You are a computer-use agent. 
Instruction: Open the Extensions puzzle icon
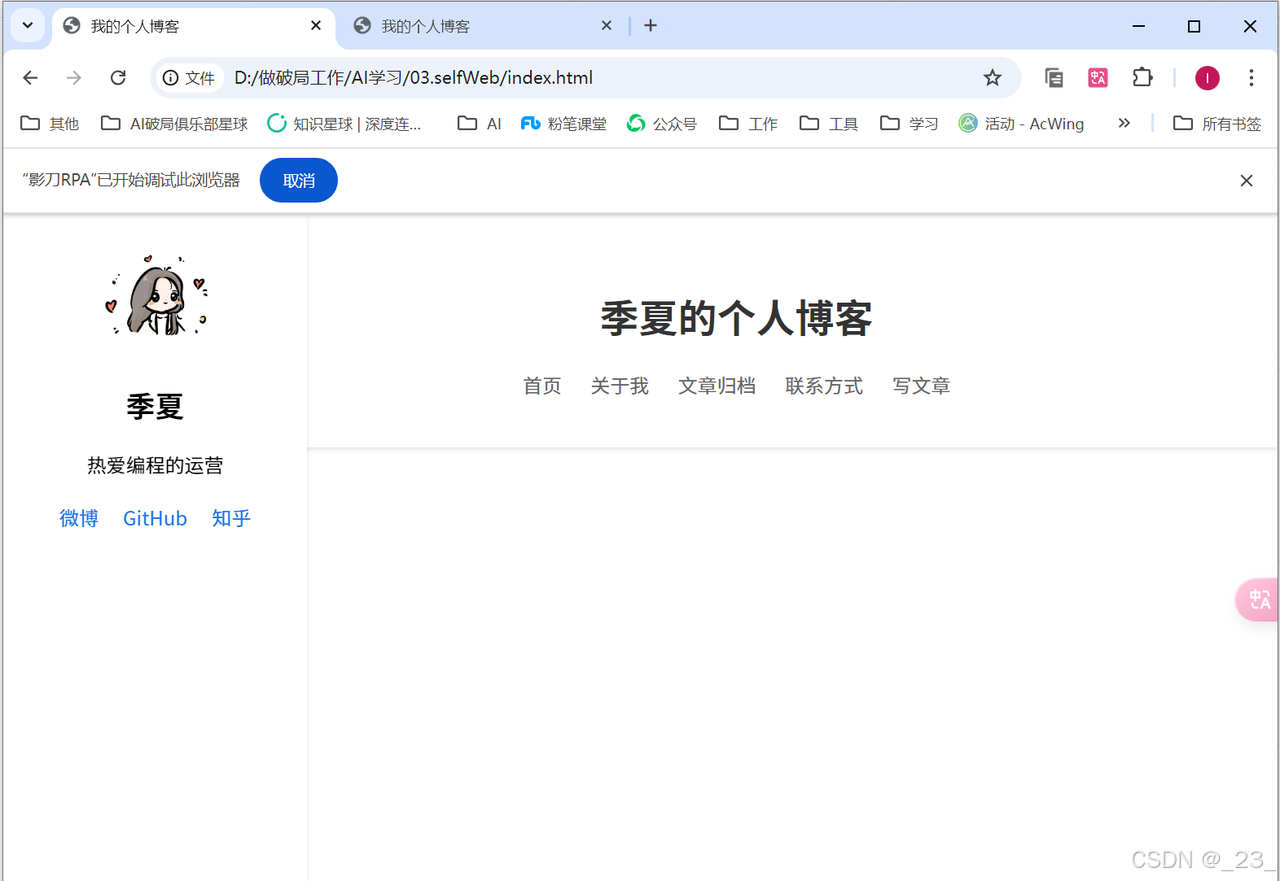click(1142, 77)
